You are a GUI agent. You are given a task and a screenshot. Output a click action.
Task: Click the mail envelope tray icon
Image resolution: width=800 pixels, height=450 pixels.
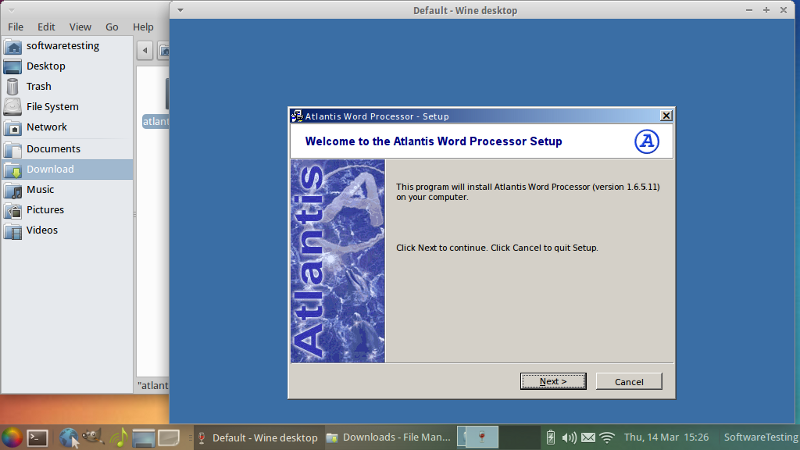(588, 438)
